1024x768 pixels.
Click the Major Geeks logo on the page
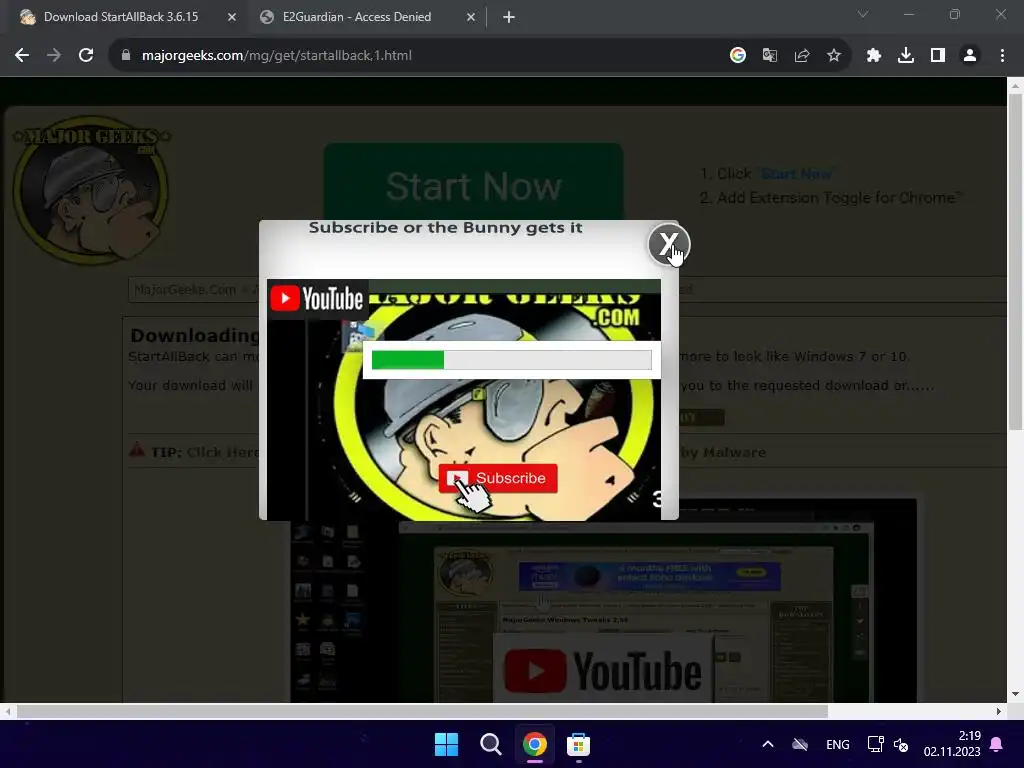pyautogui.click(x=91, y=190)
